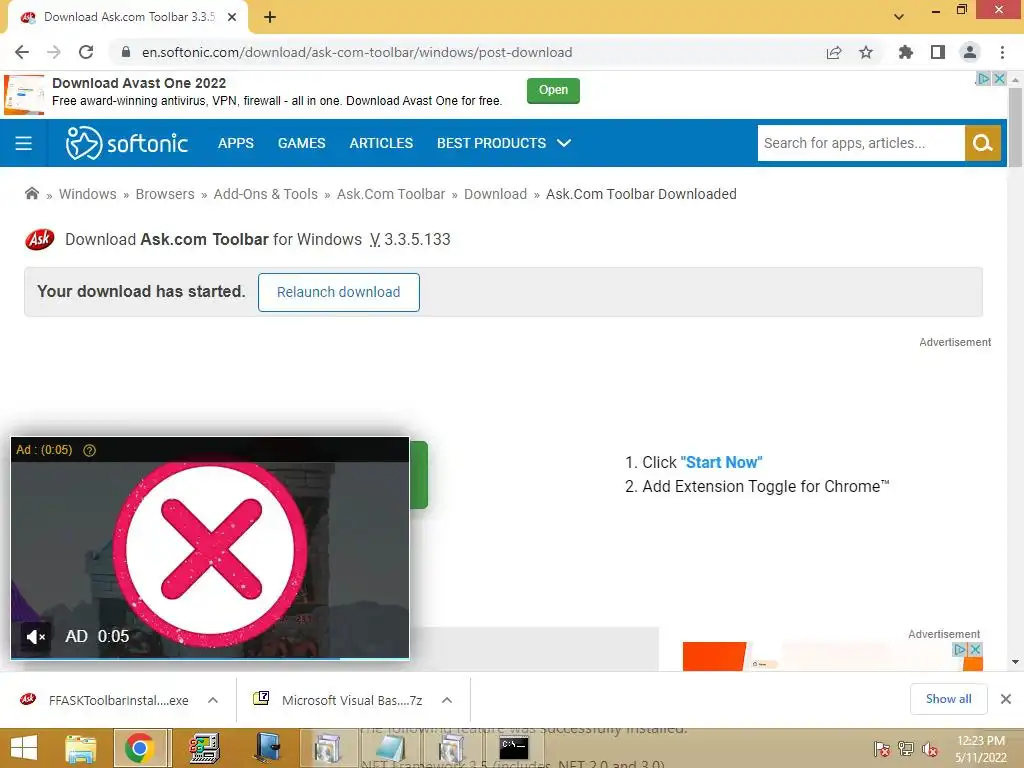The image size is (1024, 768).
Task: Click the address bar URL
Action: coord(357,52)
